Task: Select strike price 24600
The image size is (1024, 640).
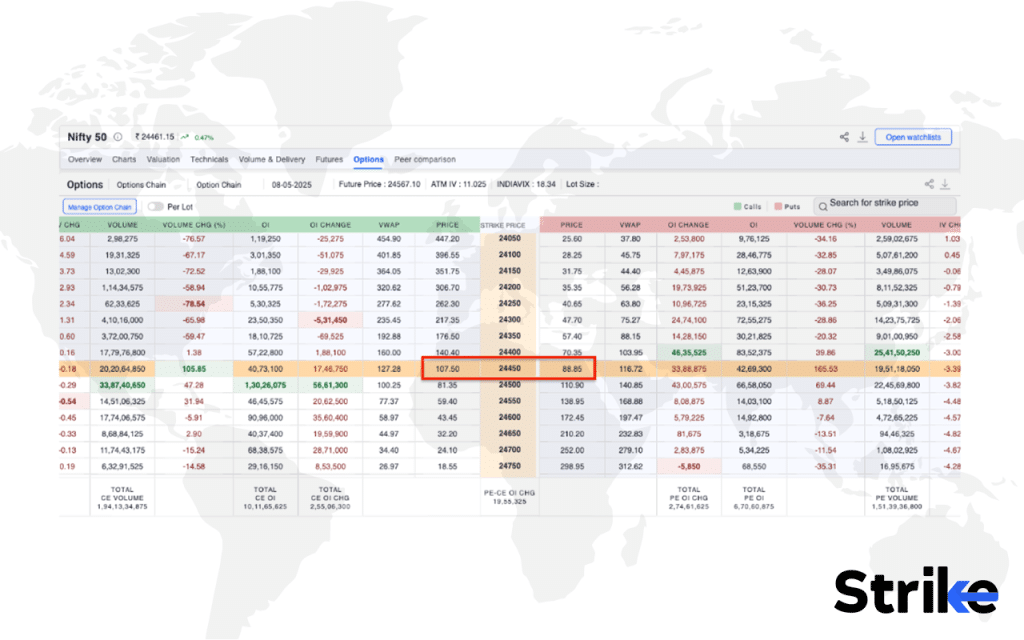Action: [x=509, y=417]
